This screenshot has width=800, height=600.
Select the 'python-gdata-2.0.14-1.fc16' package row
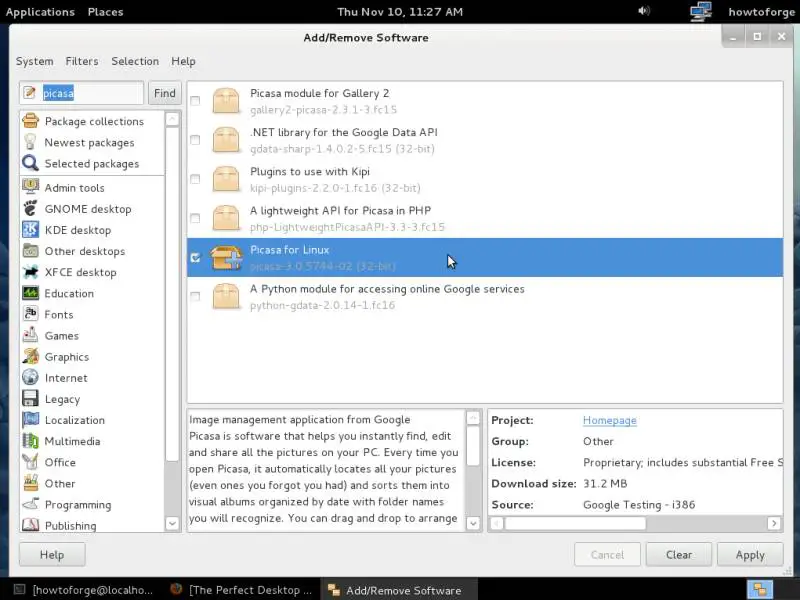485,296
